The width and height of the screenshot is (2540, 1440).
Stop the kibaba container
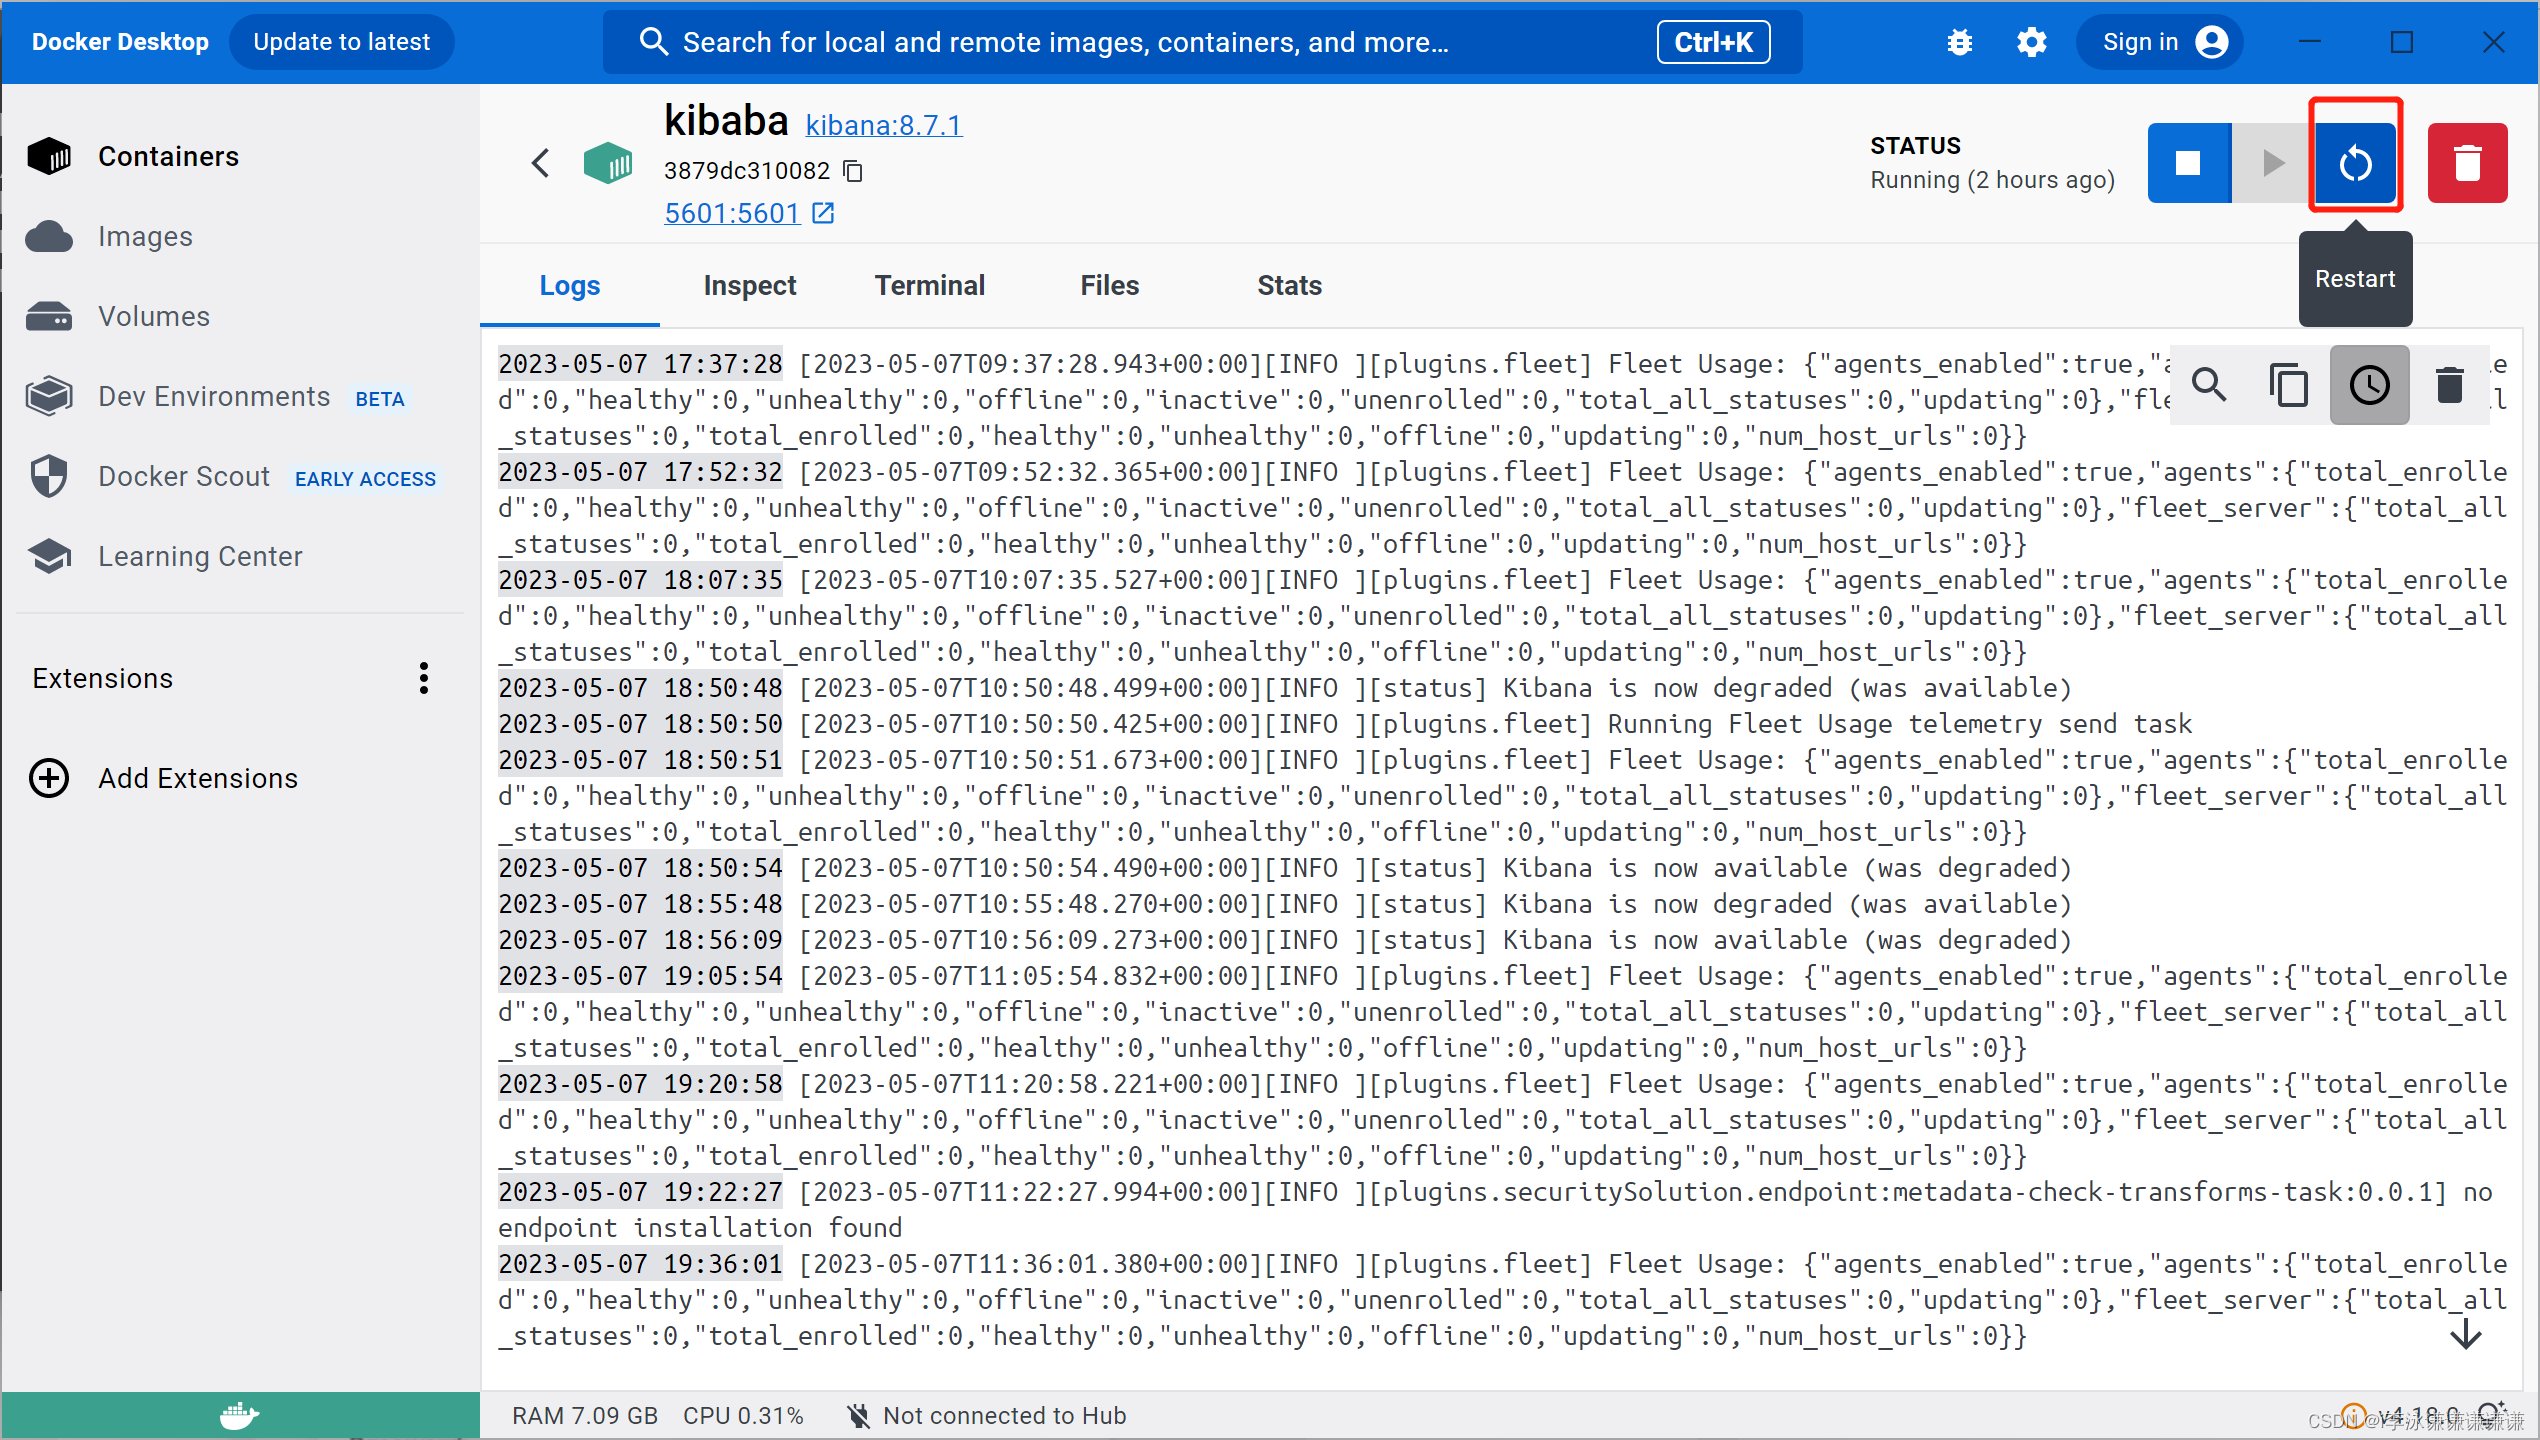2188,163
